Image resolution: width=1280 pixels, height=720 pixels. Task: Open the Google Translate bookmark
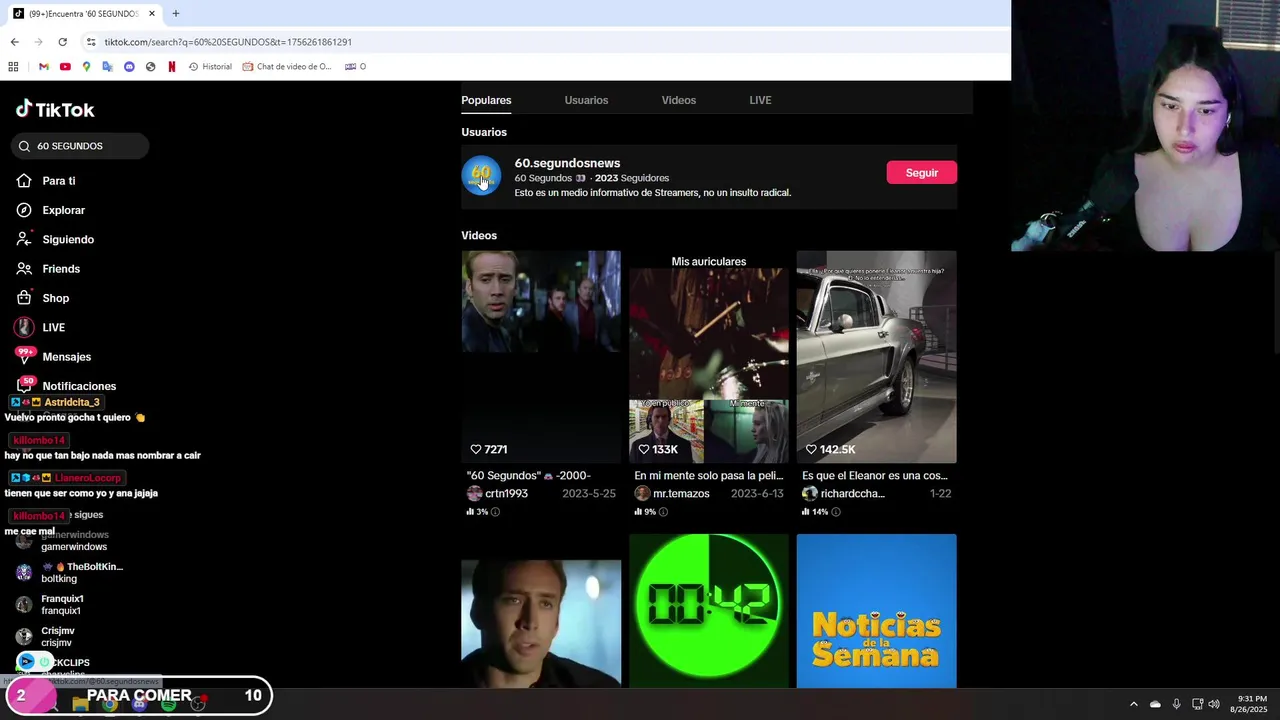click(x=107, y=67)
